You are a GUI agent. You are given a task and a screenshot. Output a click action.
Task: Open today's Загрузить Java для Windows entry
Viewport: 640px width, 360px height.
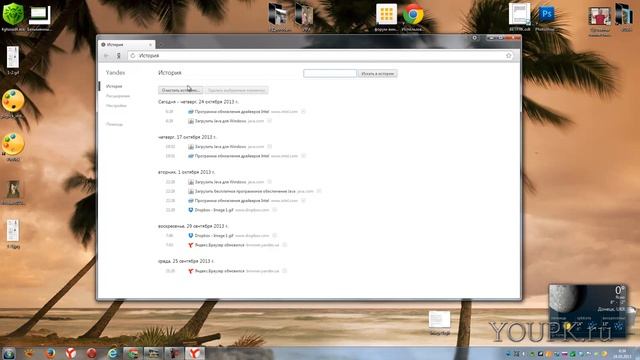(x=220, y=121)
